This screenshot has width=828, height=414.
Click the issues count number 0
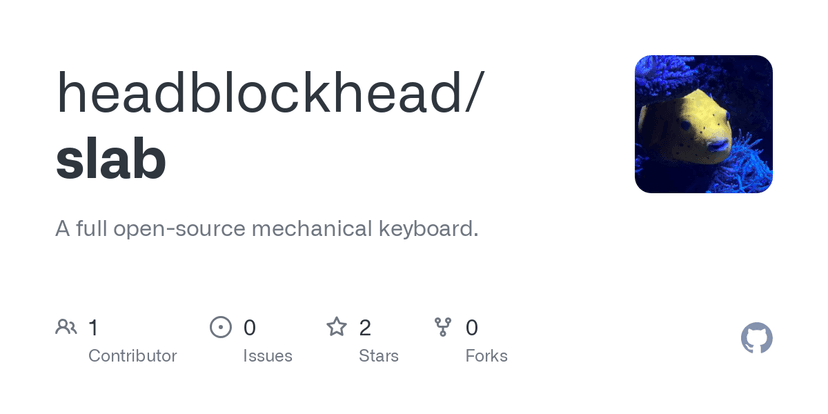[x=250, y=327]
